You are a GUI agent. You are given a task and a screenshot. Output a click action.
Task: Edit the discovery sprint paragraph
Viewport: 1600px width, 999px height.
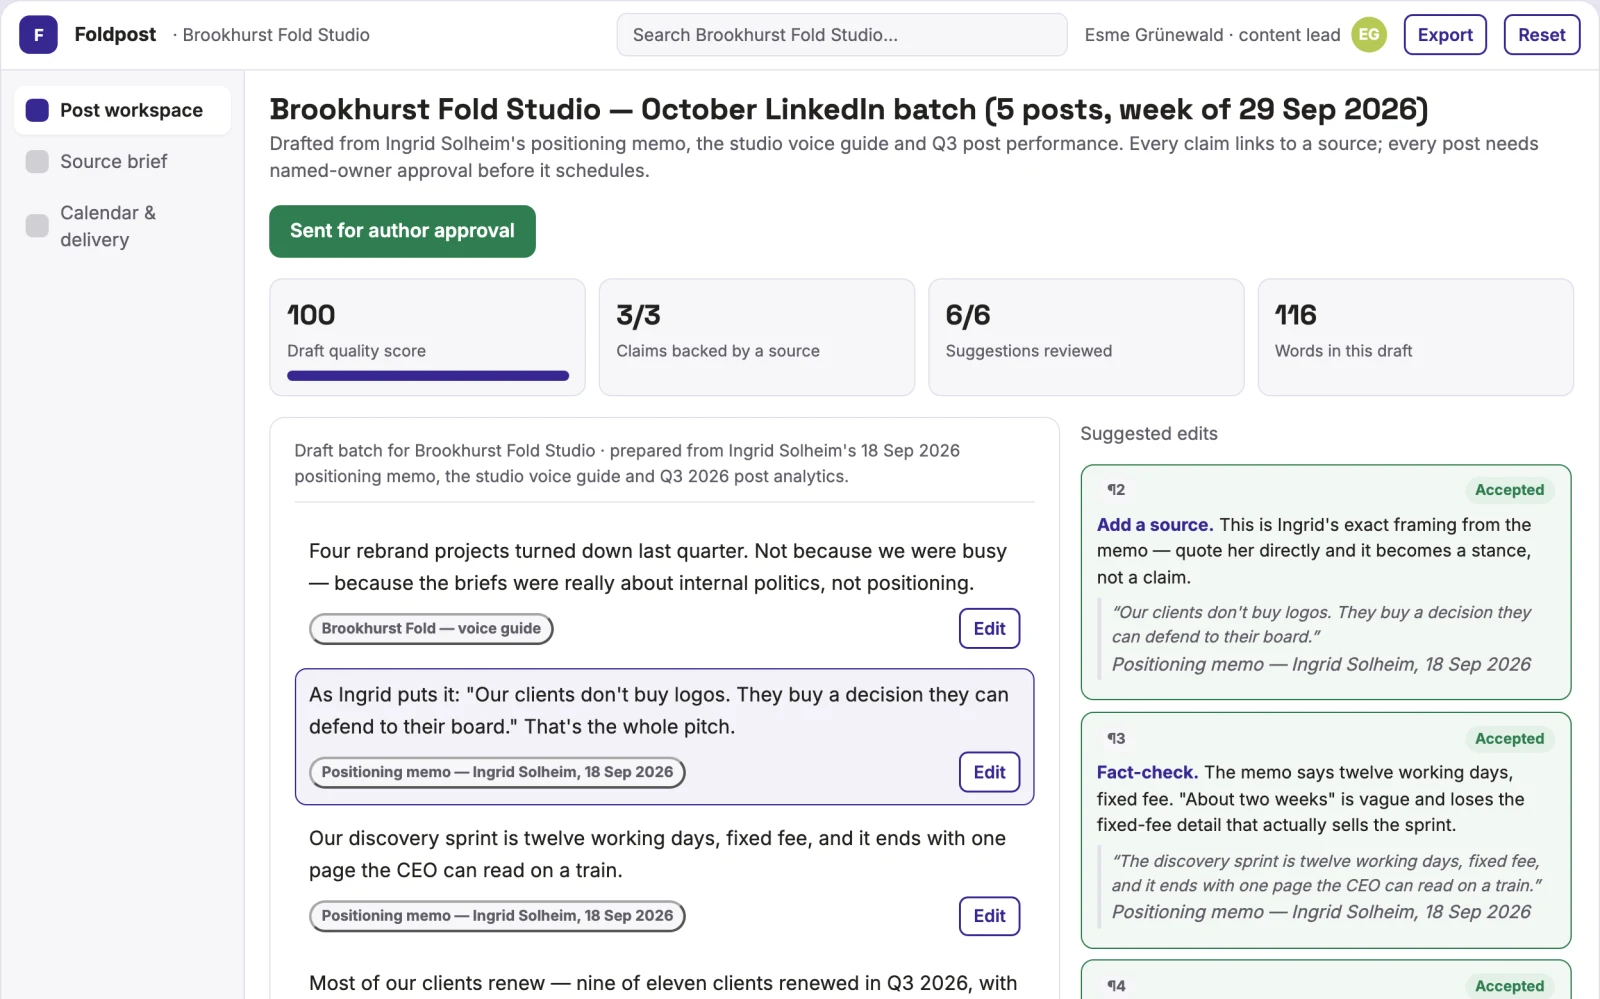[x=989, y=916]
